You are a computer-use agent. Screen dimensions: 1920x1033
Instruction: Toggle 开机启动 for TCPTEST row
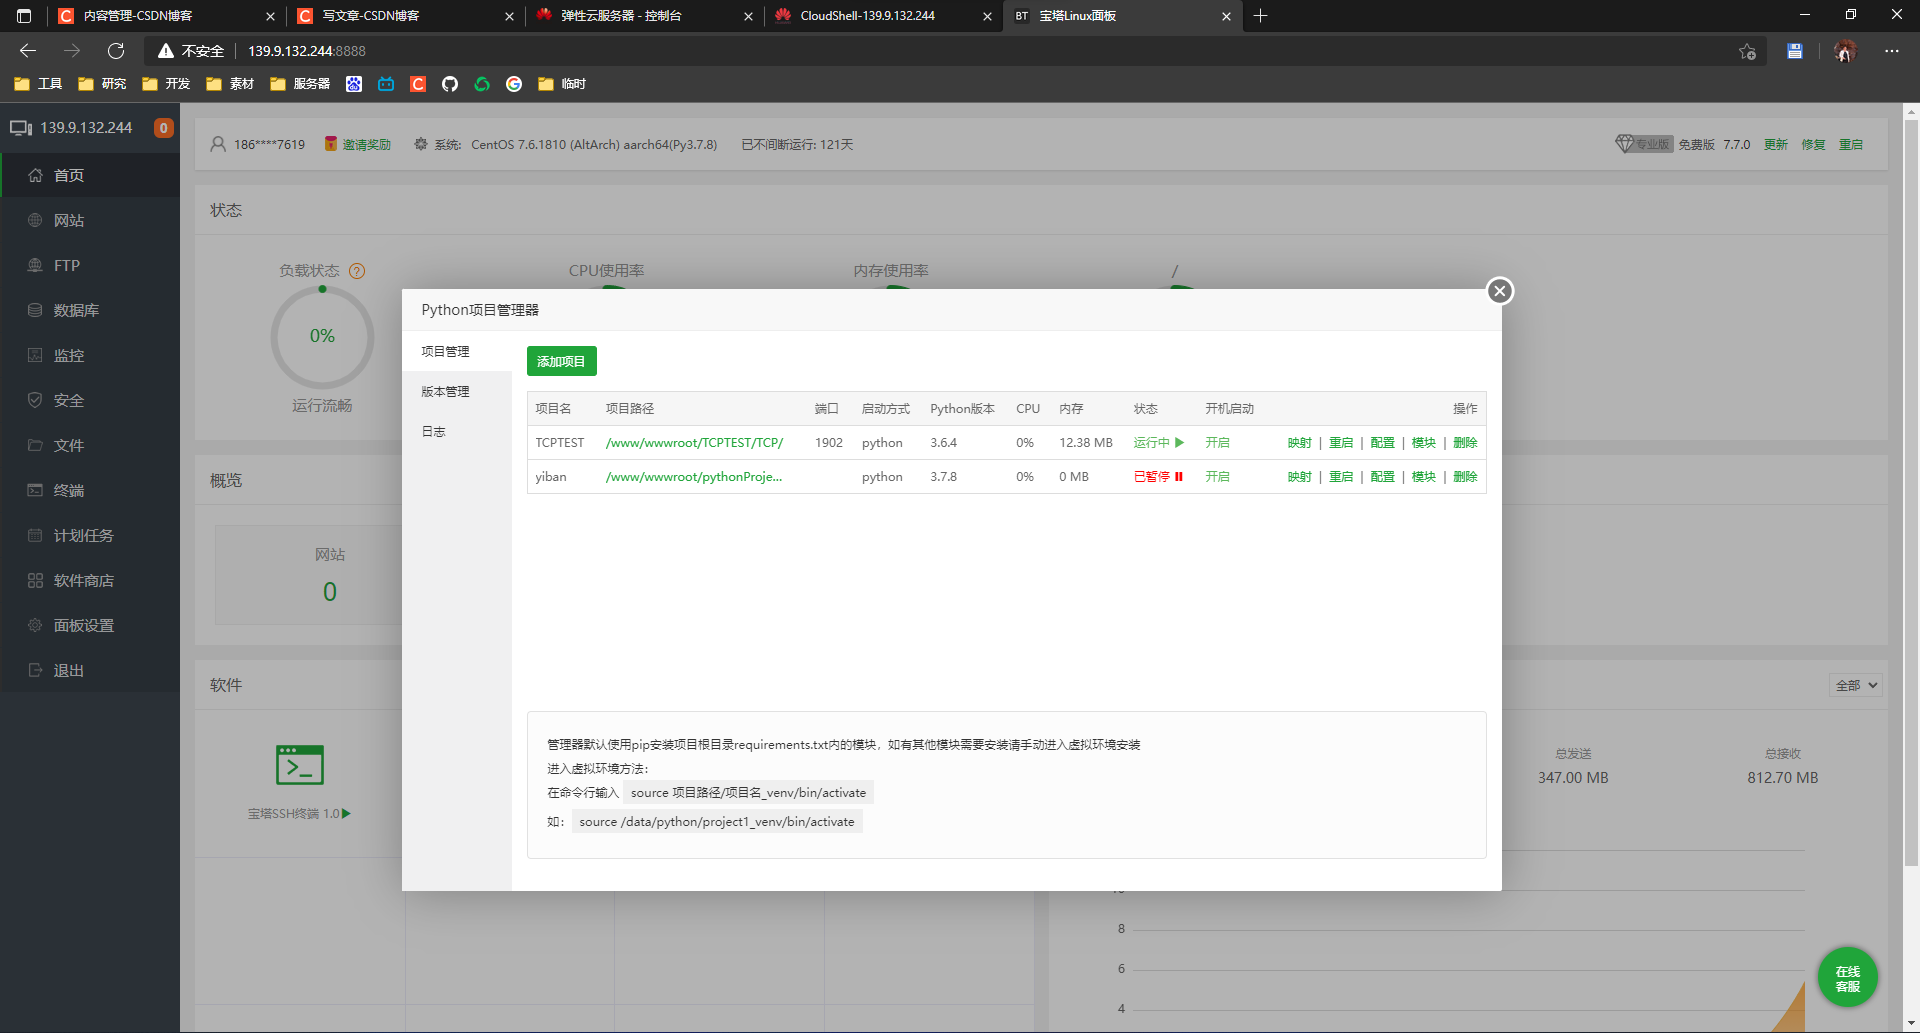click(x=1217, y=442)
